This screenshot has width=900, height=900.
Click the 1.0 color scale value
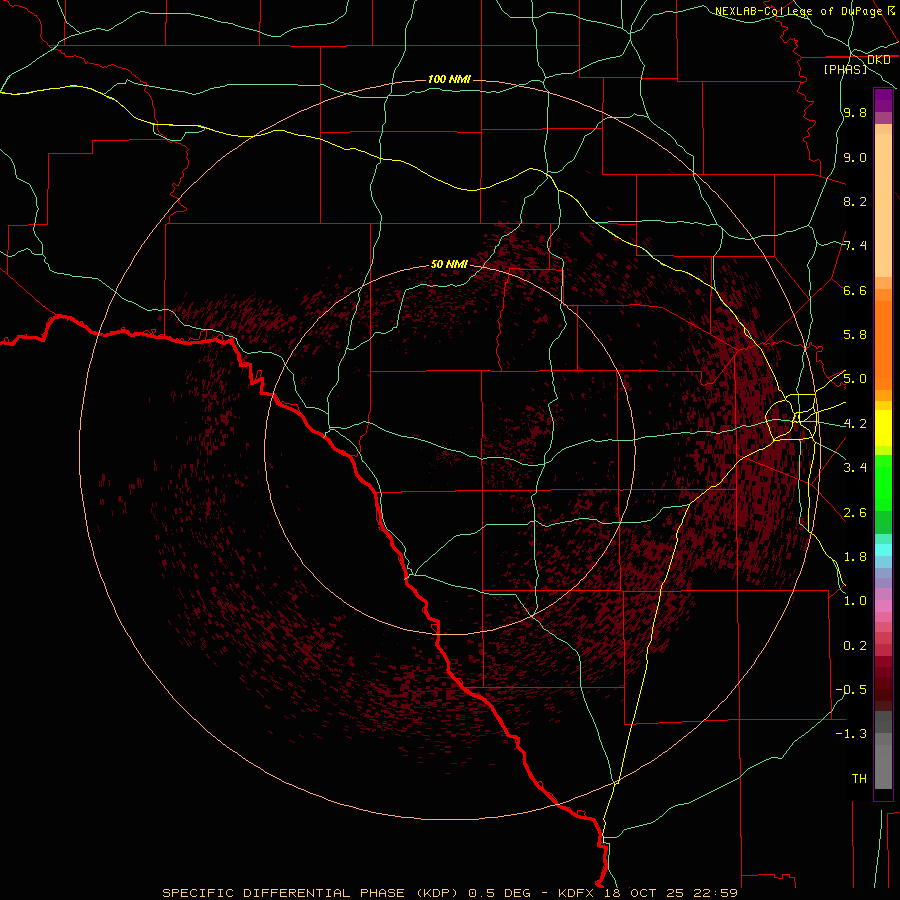point(855,601)
